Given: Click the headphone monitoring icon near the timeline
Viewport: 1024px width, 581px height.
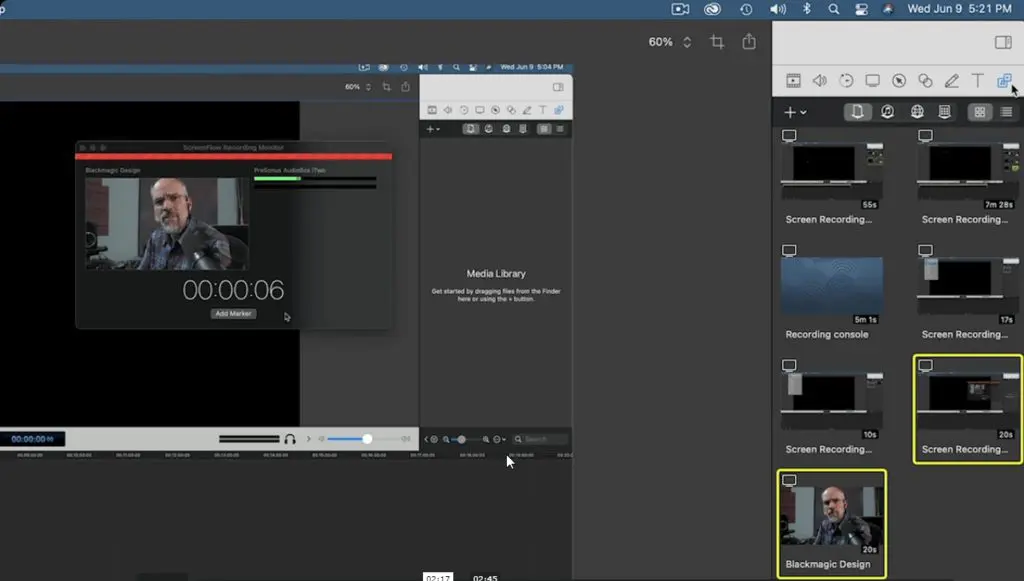Looking at the screenshot, I should pos(290,438).
